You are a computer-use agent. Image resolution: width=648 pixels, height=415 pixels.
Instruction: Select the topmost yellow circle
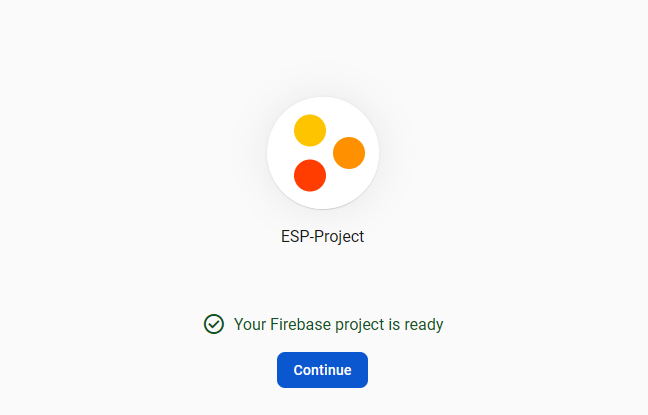(310, 131)
